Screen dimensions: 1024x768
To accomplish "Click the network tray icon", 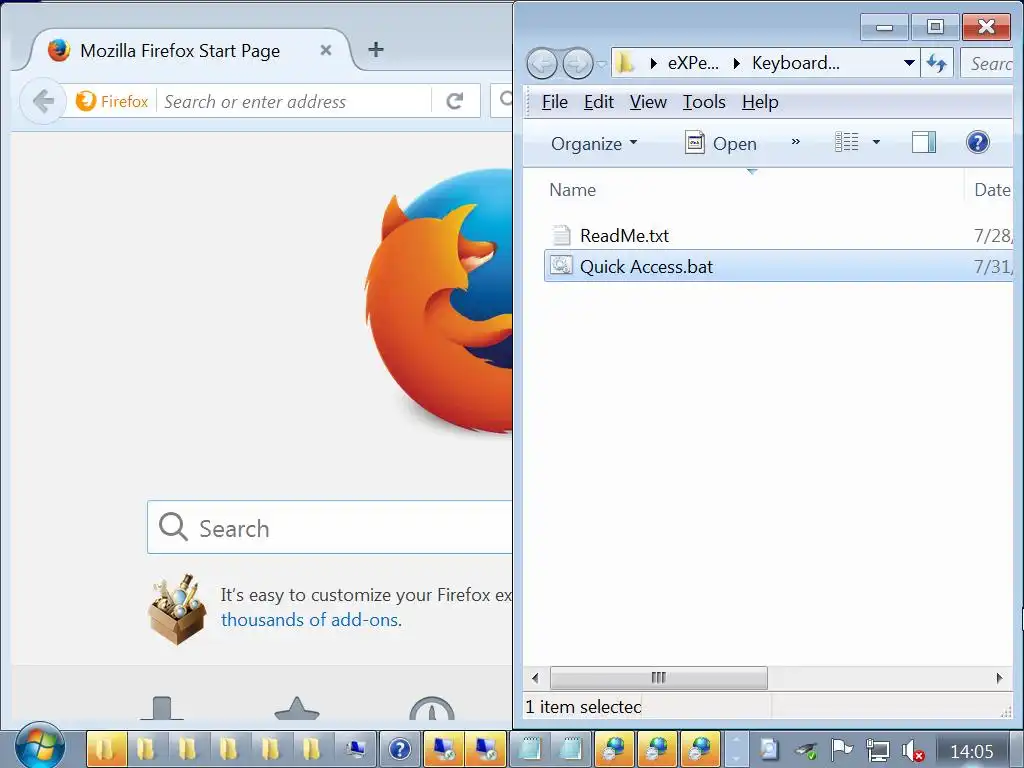I will [x=877, y=750].
